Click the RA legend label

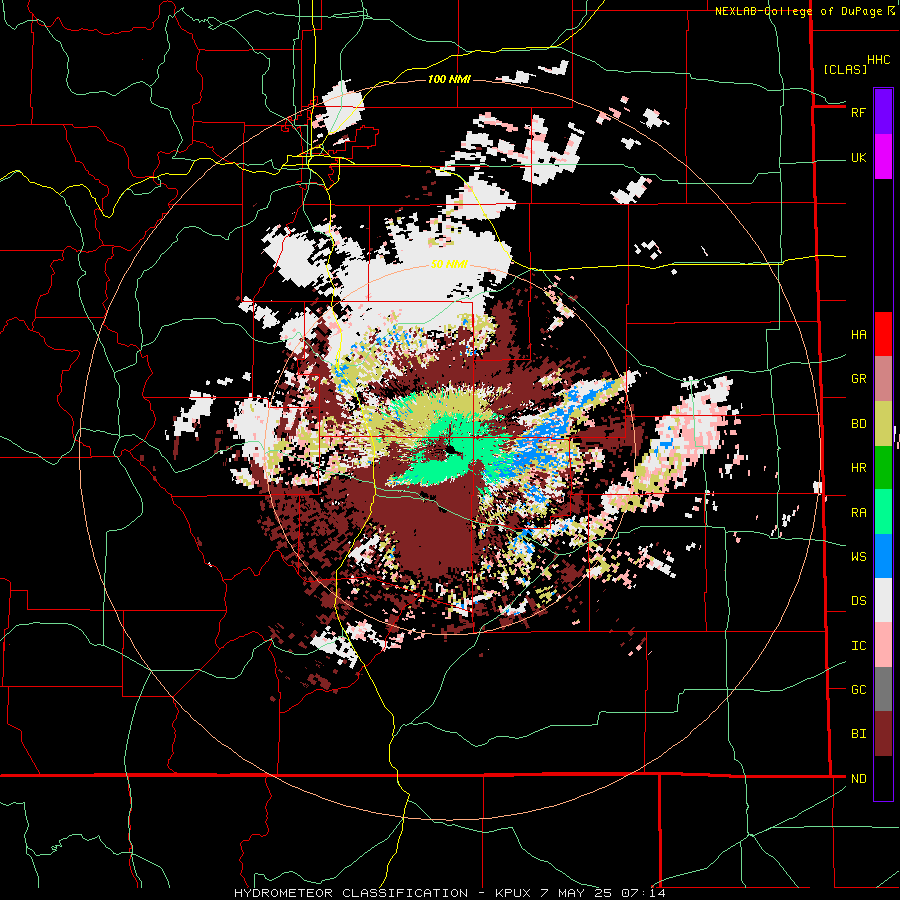(x=858, y=513)
